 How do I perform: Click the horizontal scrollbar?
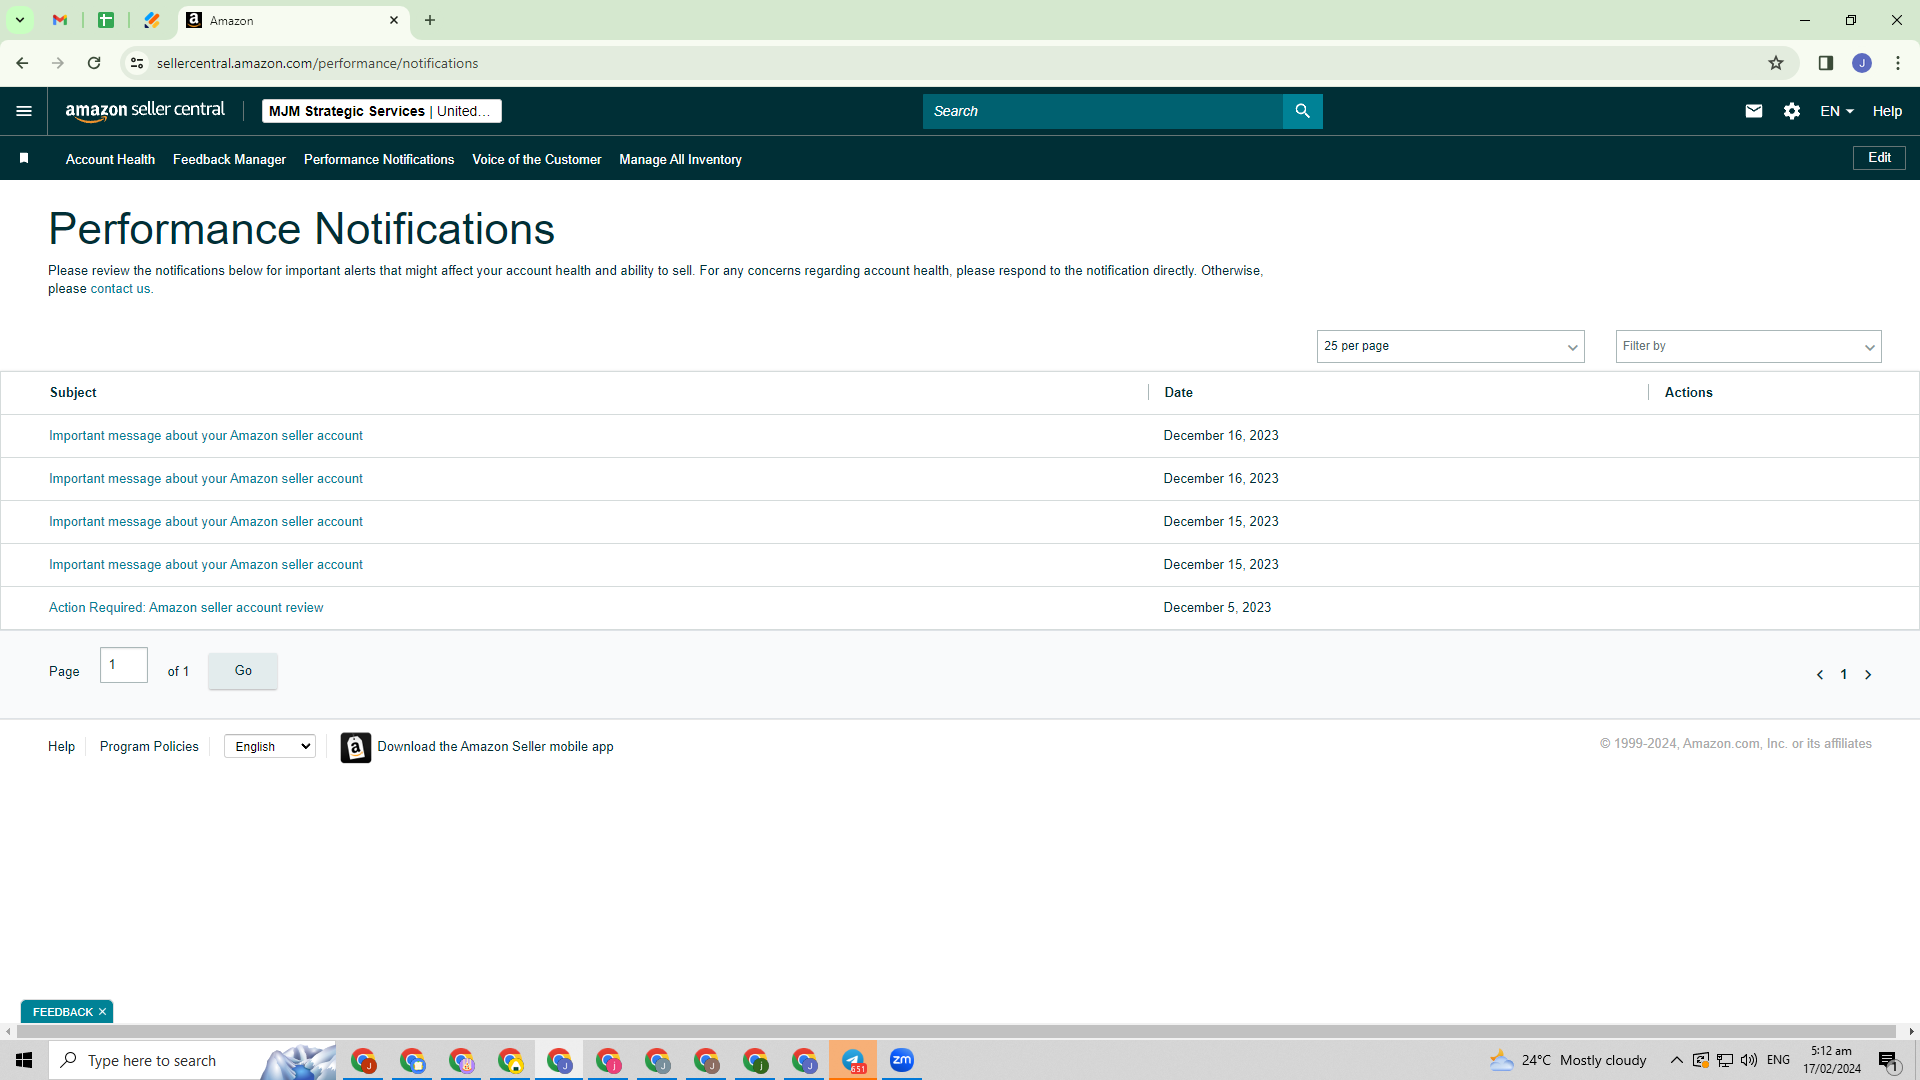[x=955, y=1031]
